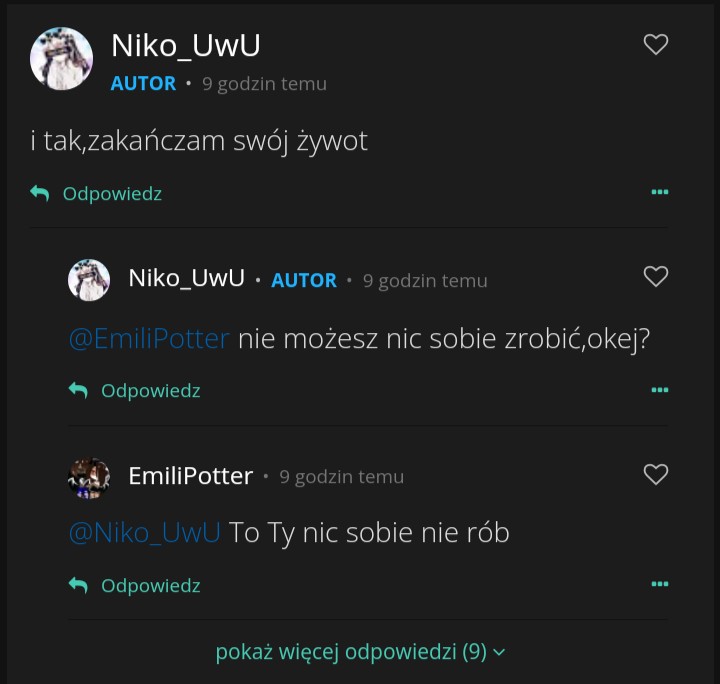720x684 pixels.
Task: Like Niko_UwU's reply to @EmiliPotter
Action: click(x=655, y=277)
